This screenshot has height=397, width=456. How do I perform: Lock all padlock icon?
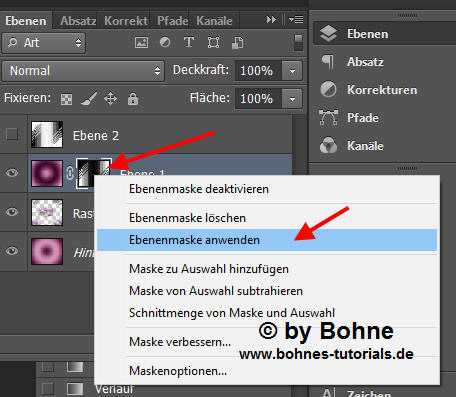(133, 99)
